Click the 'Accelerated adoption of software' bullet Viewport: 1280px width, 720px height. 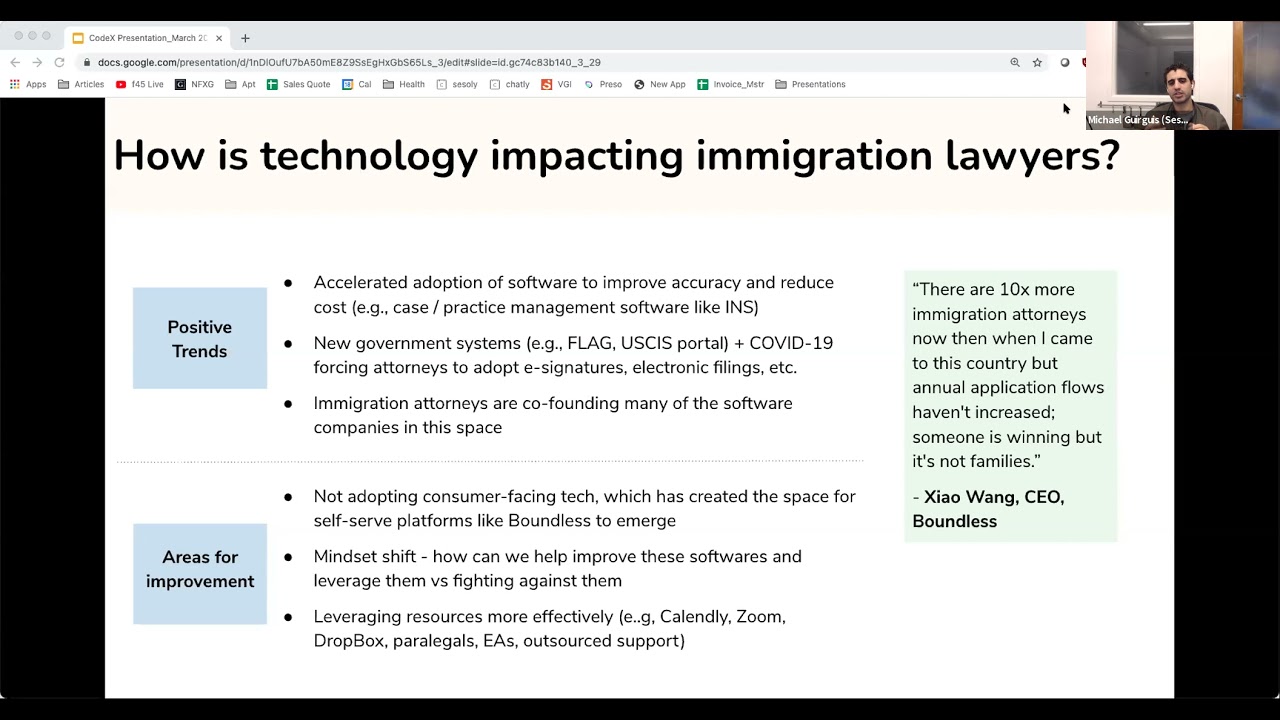pos(573,295)
